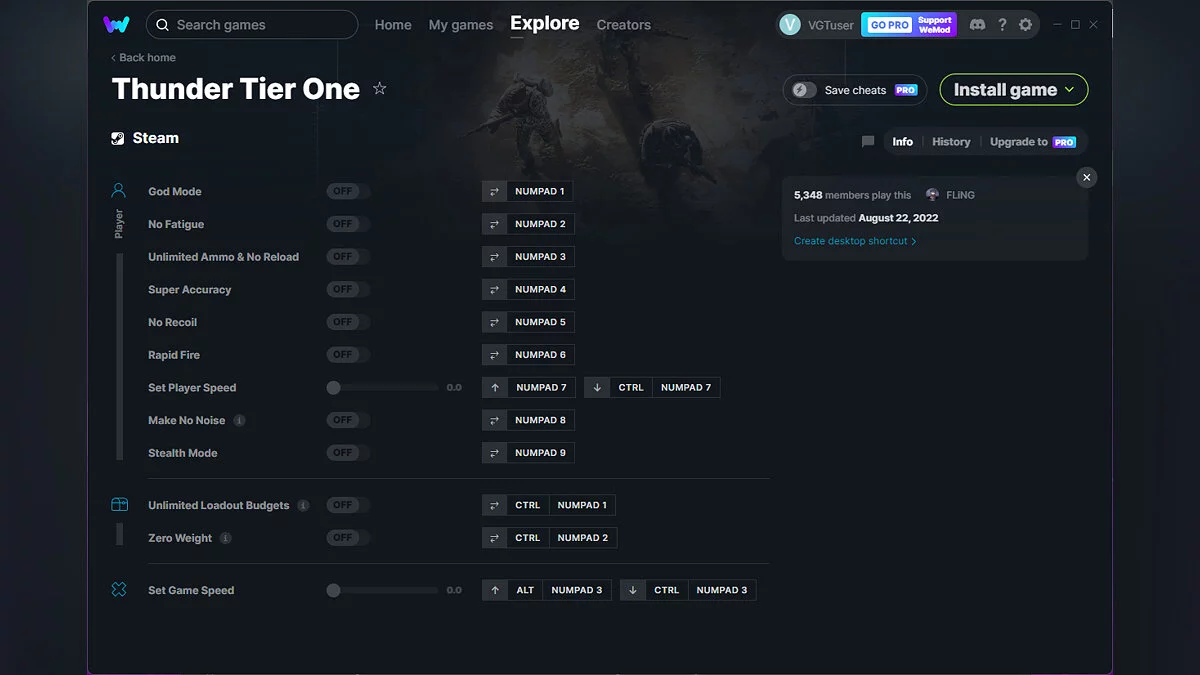Enable Unlimited Loadout Budgets toggle
Image resolution: width=1200 pixels, height=675 pixels.
(x=348, y=505)
